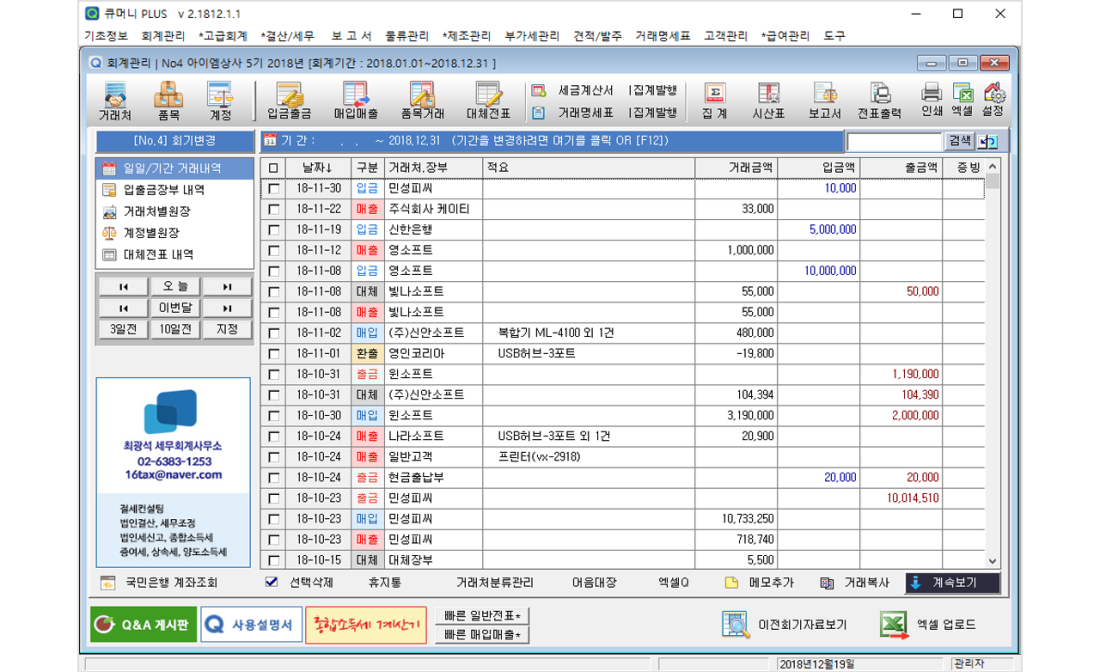This screenshot has width=1100, height=672.
Task: Click the 10일전 button
Action: 175,329
